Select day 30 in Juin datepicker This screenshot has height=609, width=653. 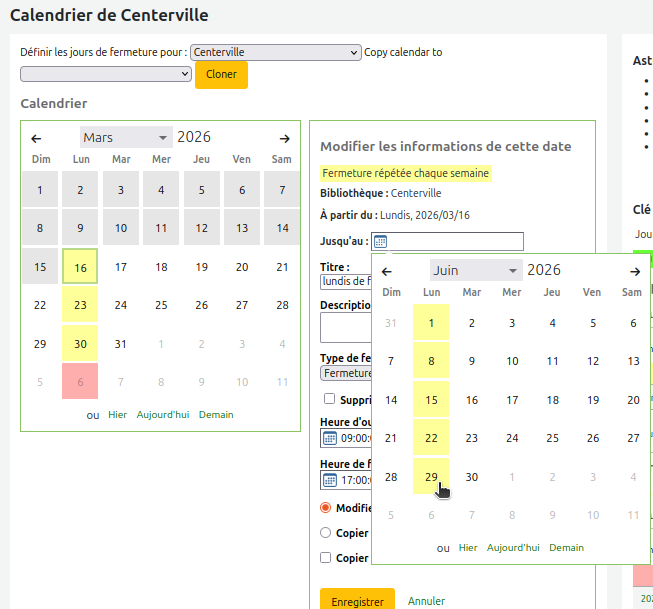click(471, 477)
